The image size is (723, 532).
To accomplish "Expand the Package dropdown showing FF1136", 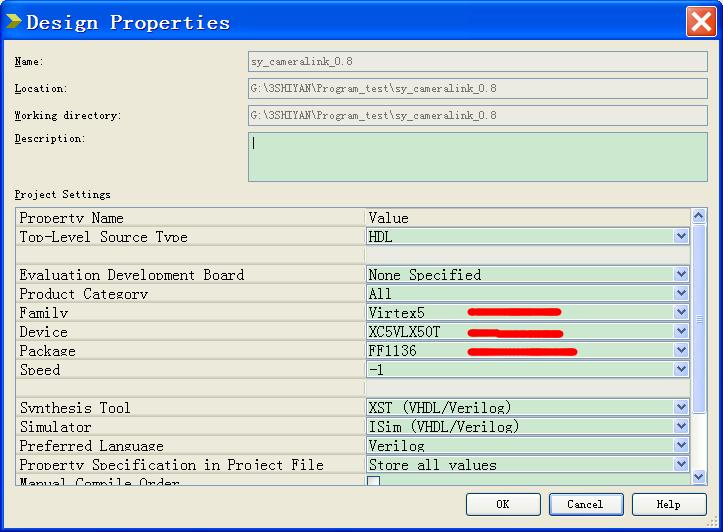I will pos(681,350).
